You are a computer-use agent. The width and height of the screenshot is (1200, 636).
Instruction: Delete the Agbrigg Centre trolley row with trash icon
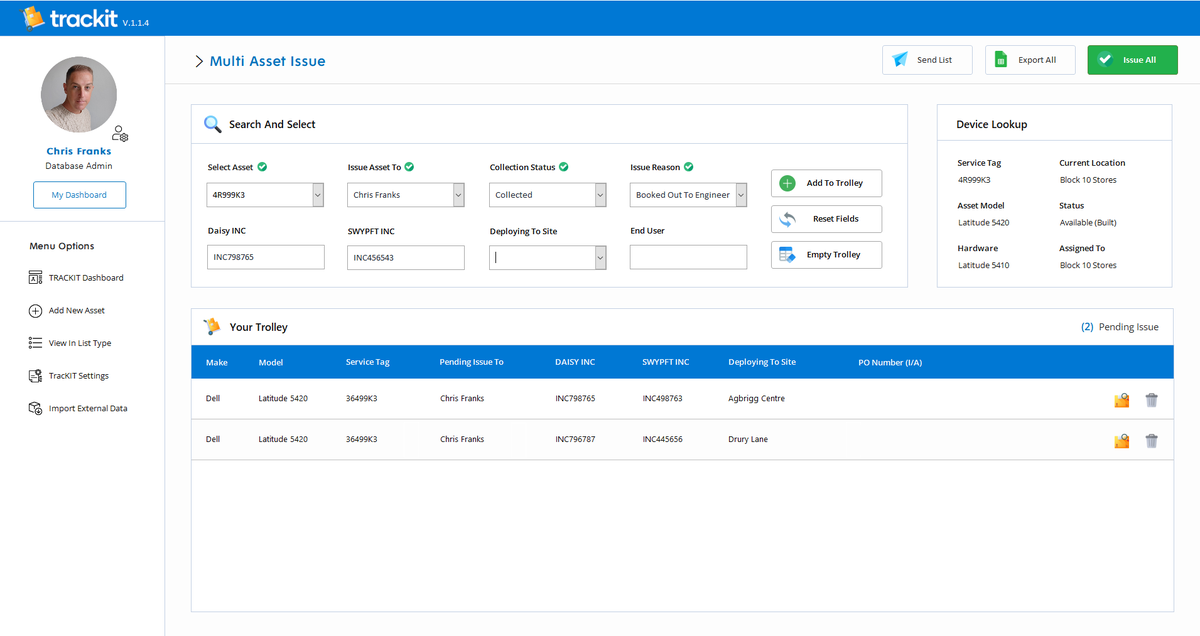point(1151,398)
